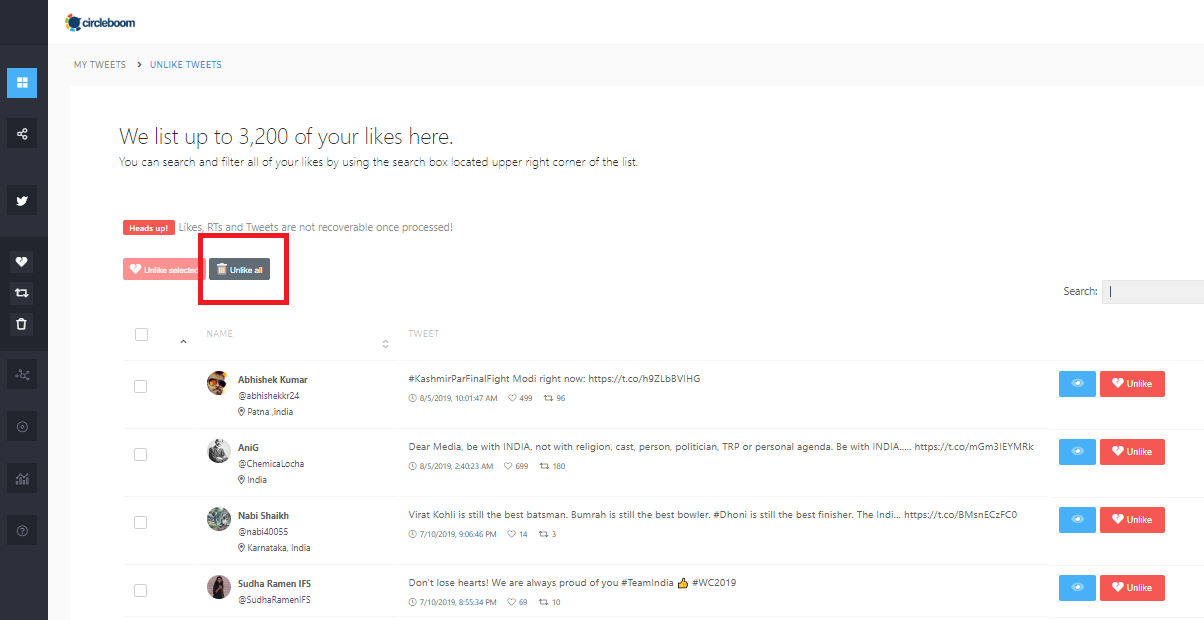Click Nabi Shaikh's profile avatar
This screenshot has height=620, width=1204.
pos(219,519)
